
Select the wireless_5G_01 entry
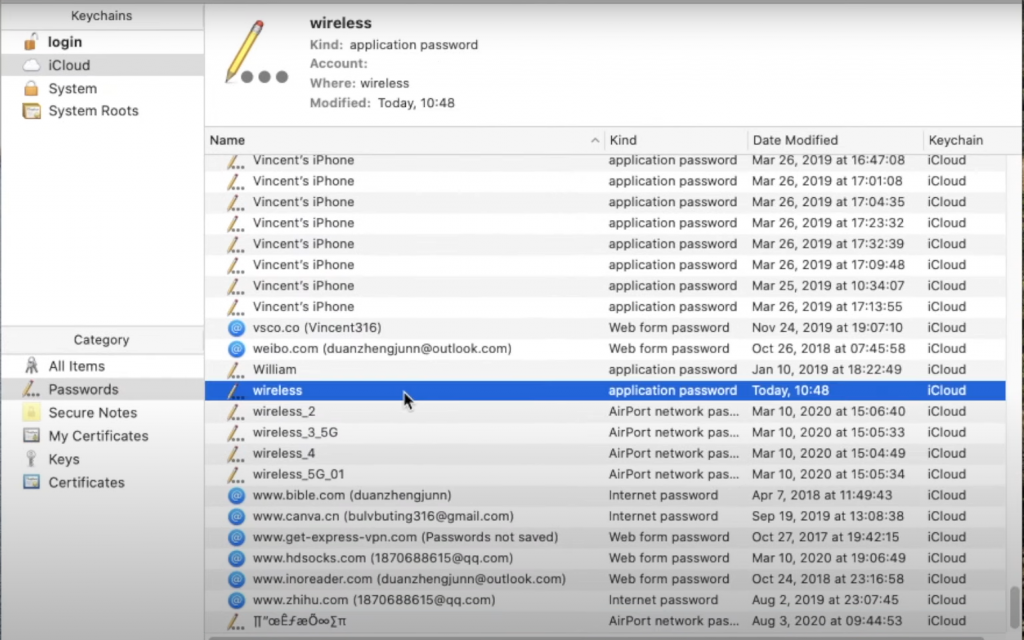click(605, 474)
